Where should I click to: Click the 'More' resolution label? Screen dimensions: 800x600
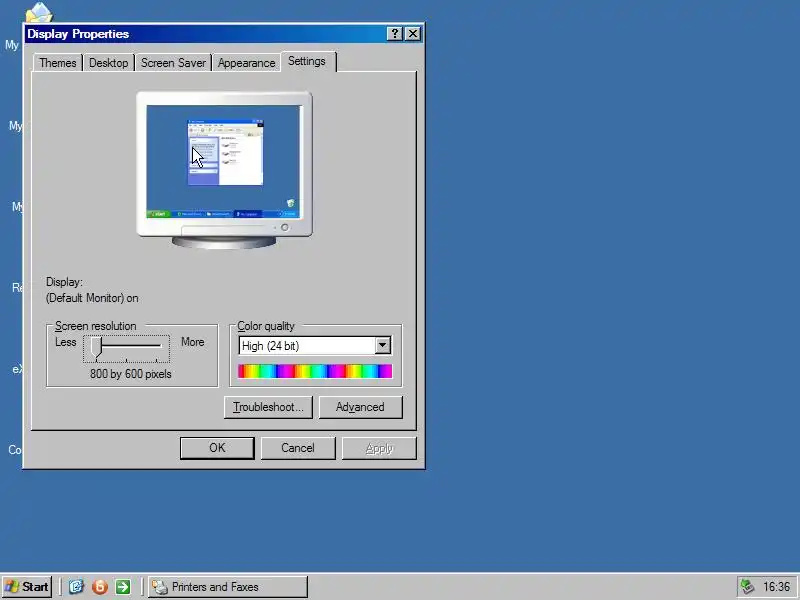(192, 342)
